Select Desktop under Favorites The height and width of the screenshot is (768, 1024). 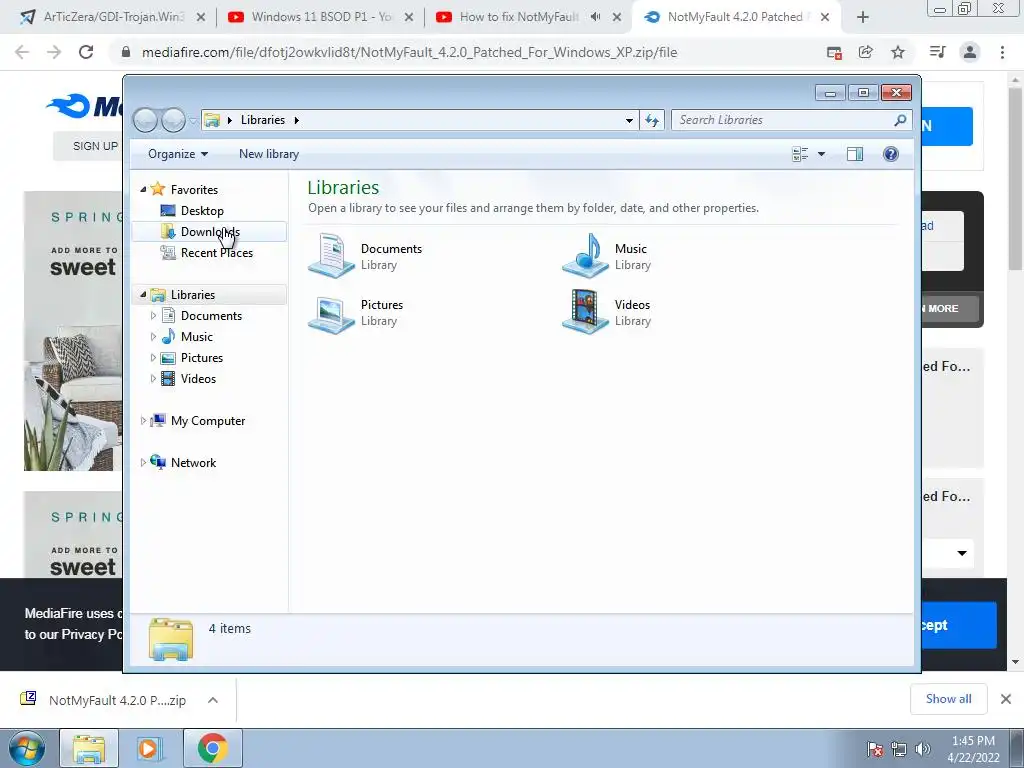tap(202, 211)
